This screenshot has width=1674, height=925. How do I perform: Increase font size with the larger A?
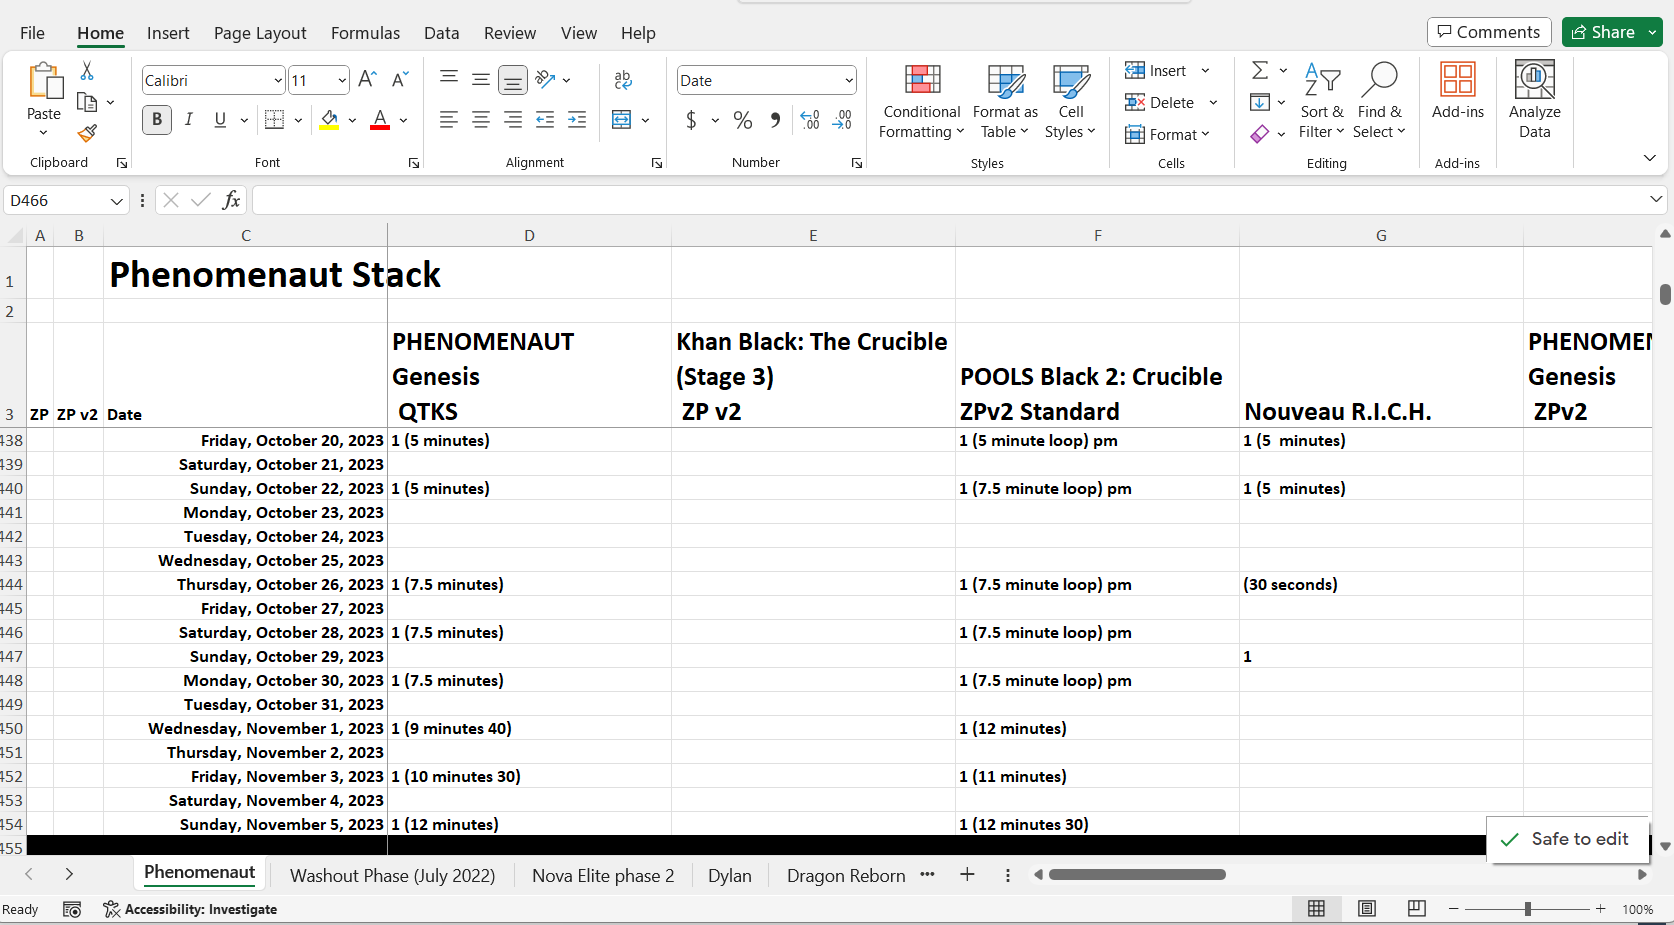pyautogui.click(x=367, y=80)
